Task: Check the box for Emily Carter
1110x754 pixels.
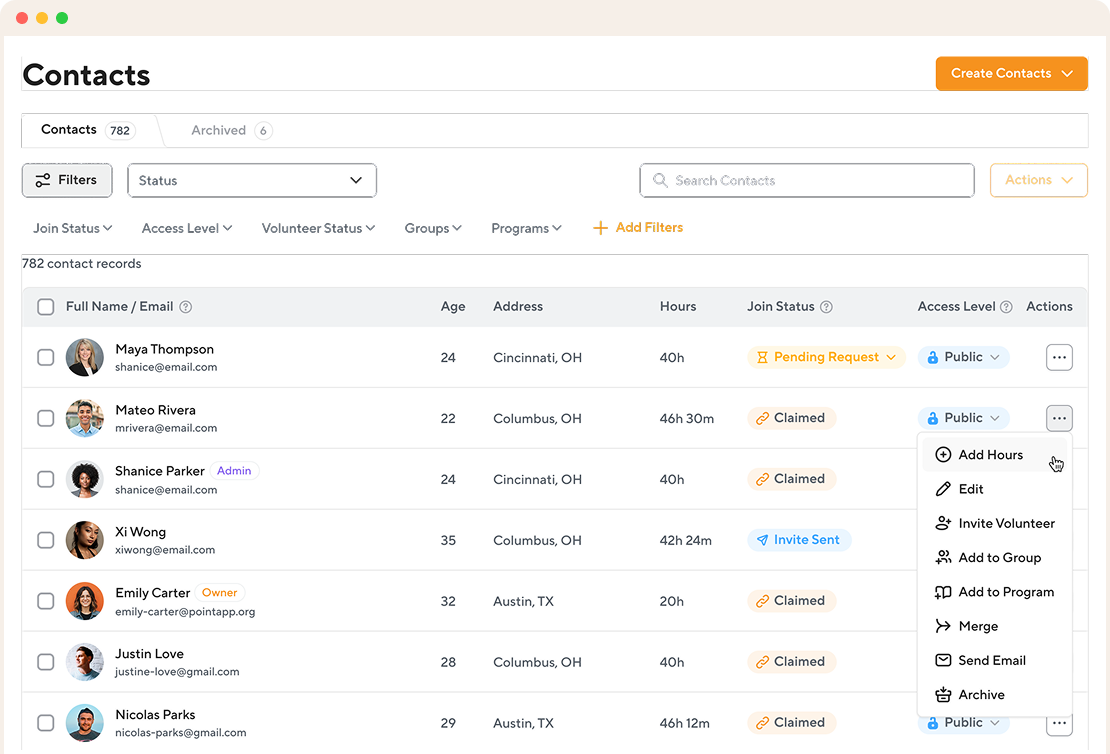Action: tap(45, 601)
